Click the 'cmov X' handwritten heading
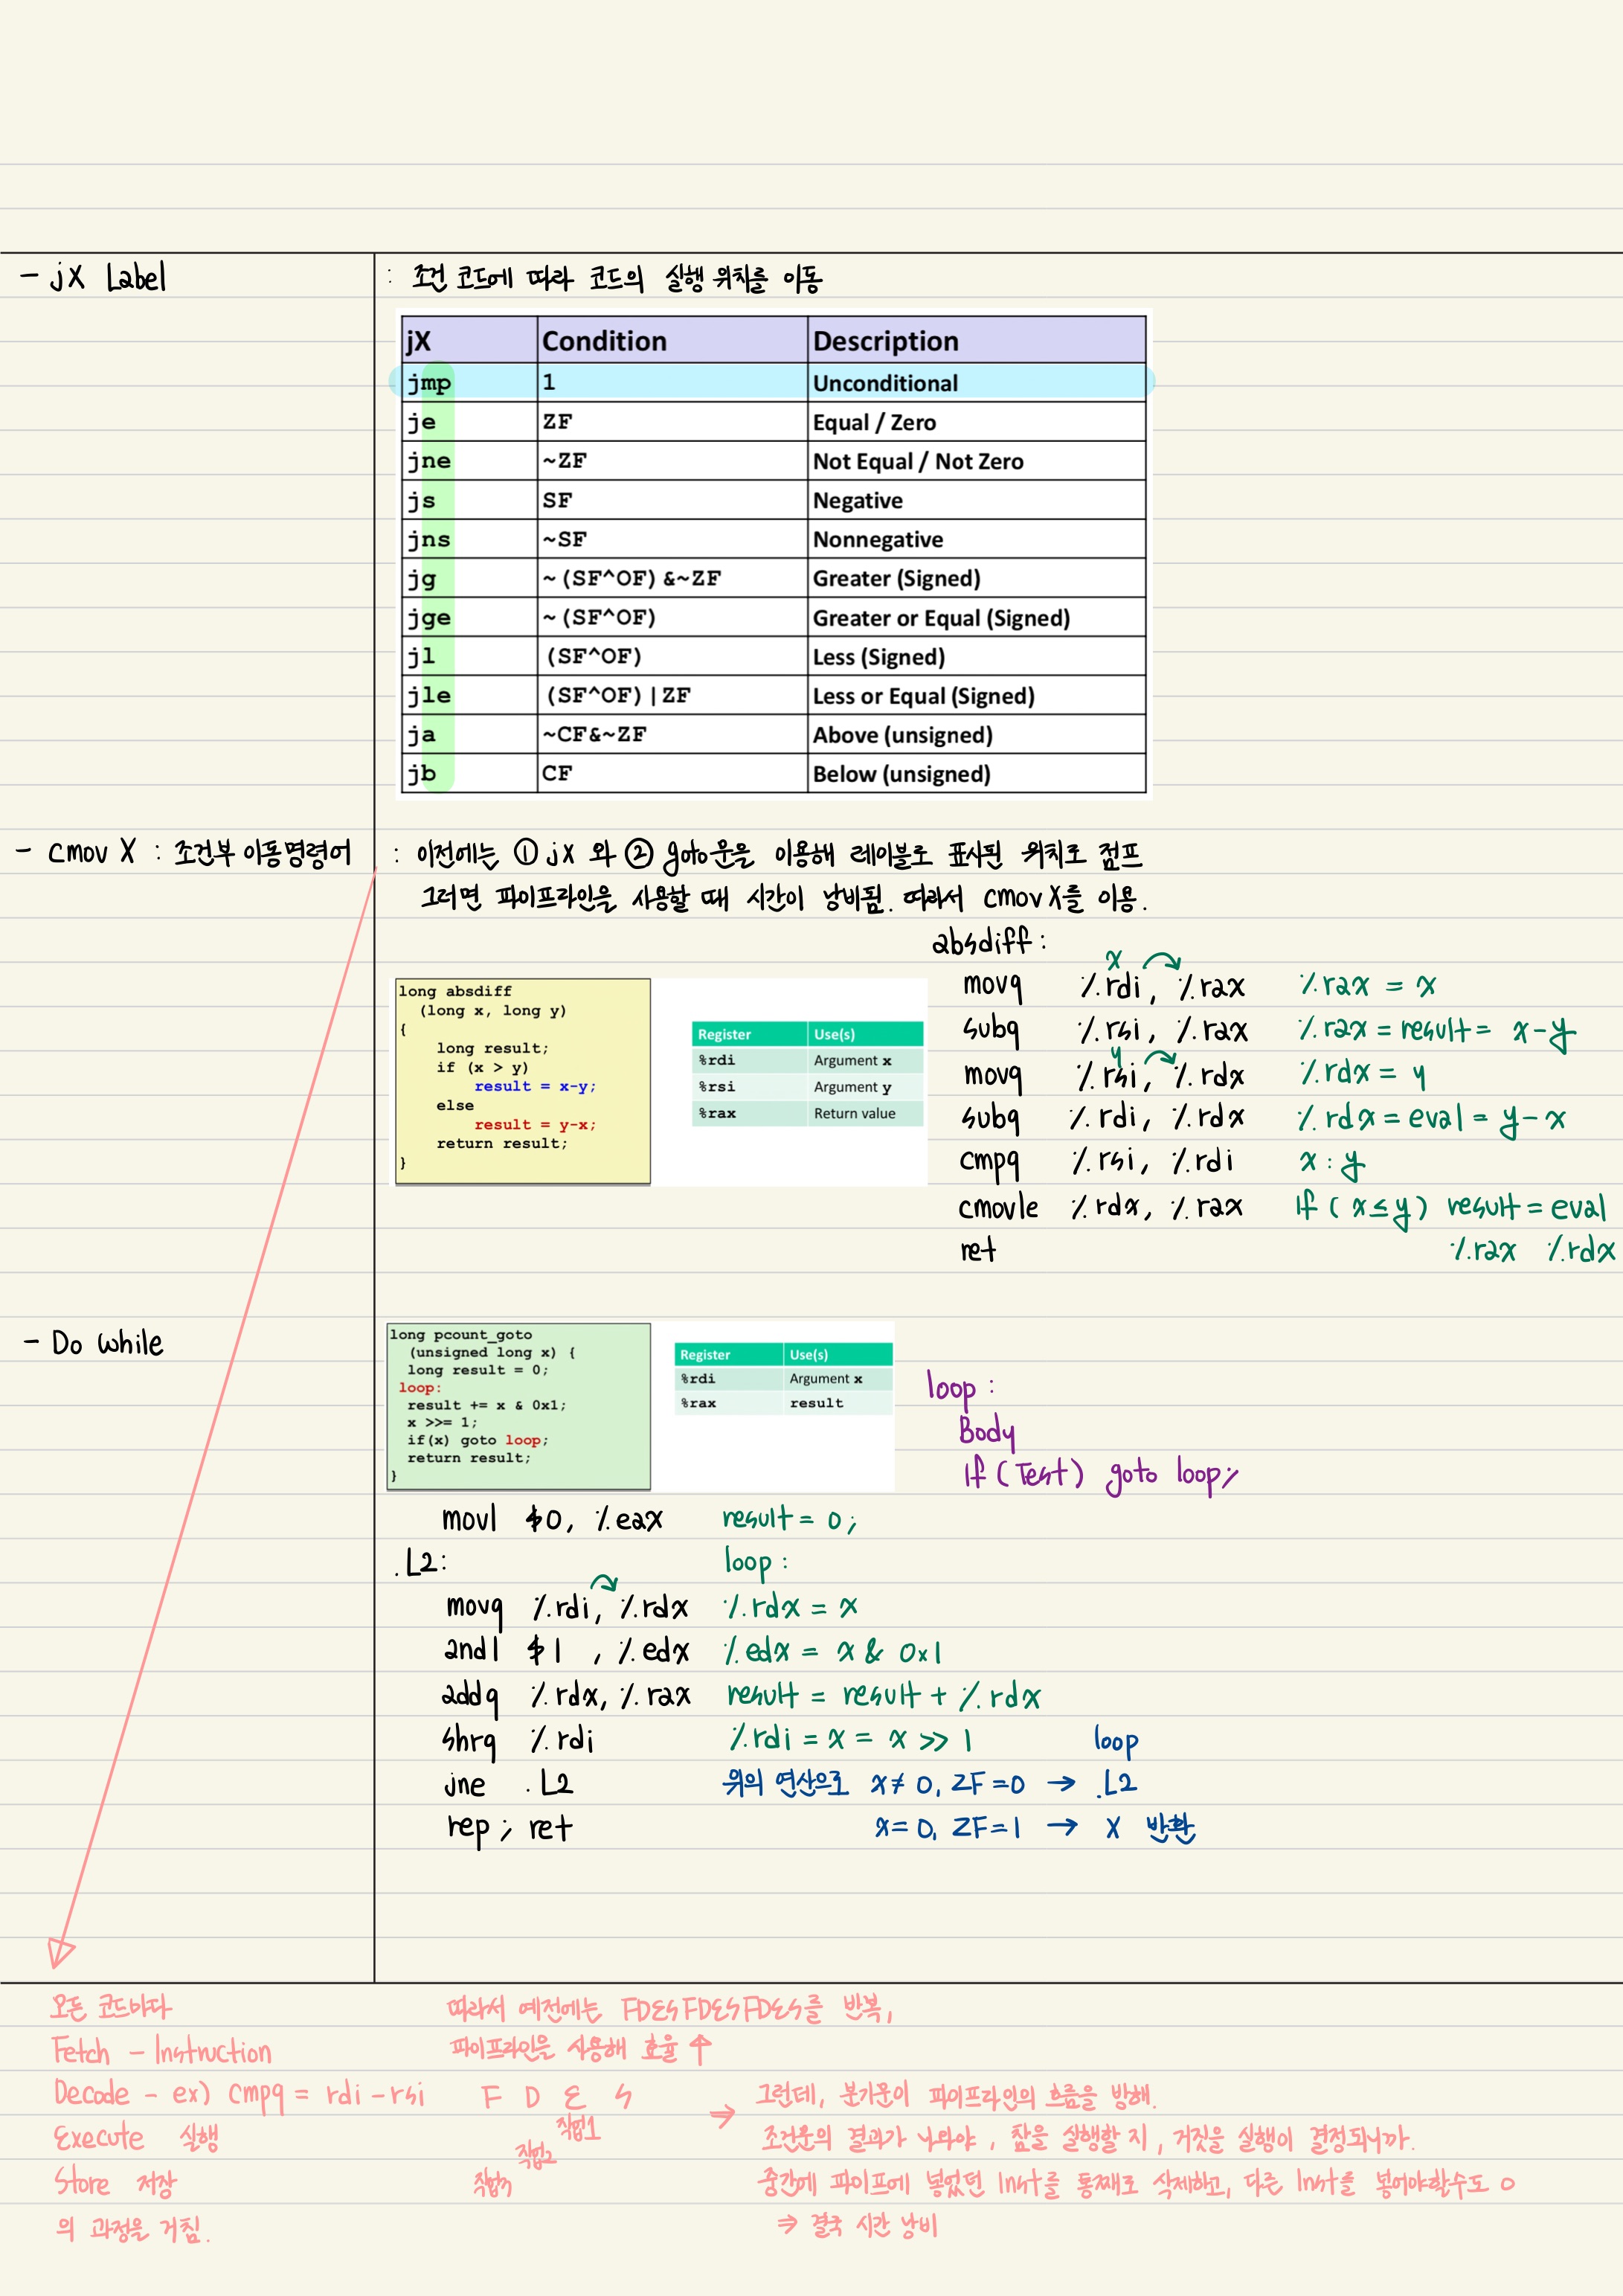The width and height of the screenshot is (1623, 2296). [x=92, y=852]
